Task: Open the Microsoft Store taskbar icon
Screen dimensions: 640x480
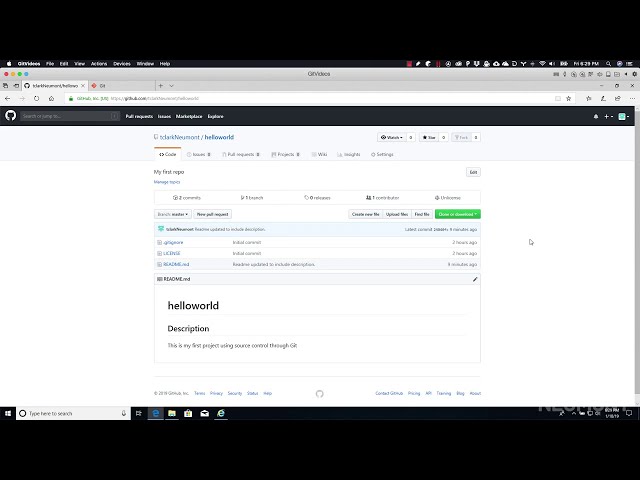Action: (188, 413)
